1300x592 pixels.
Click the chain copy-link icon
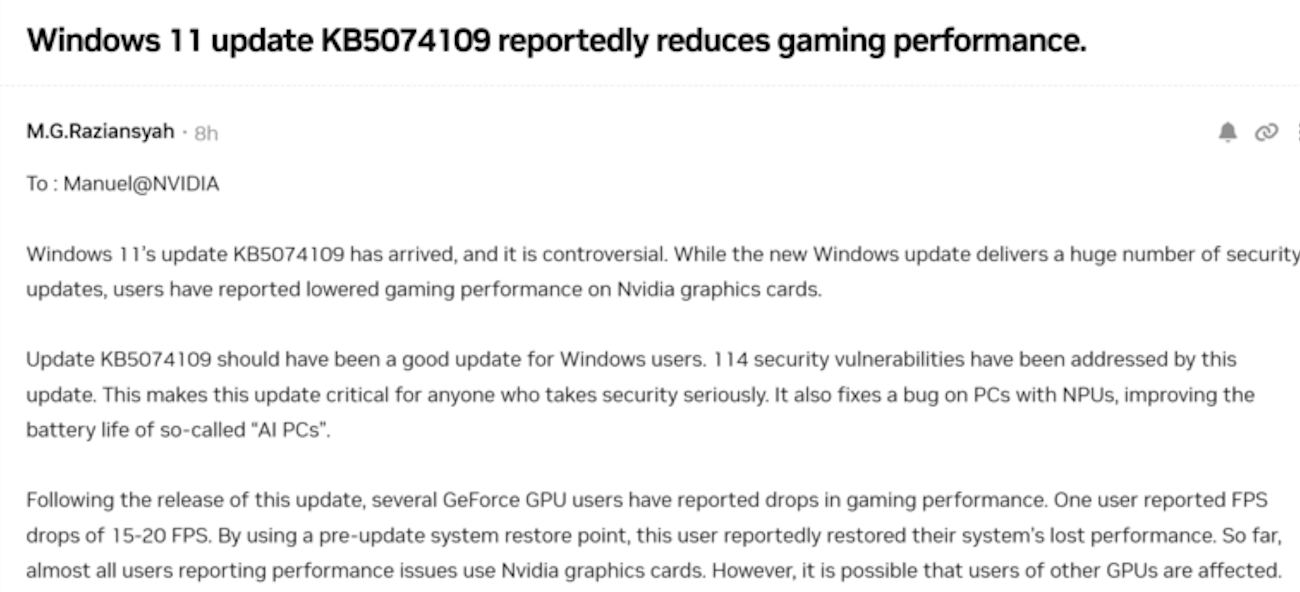point(1266,132)
